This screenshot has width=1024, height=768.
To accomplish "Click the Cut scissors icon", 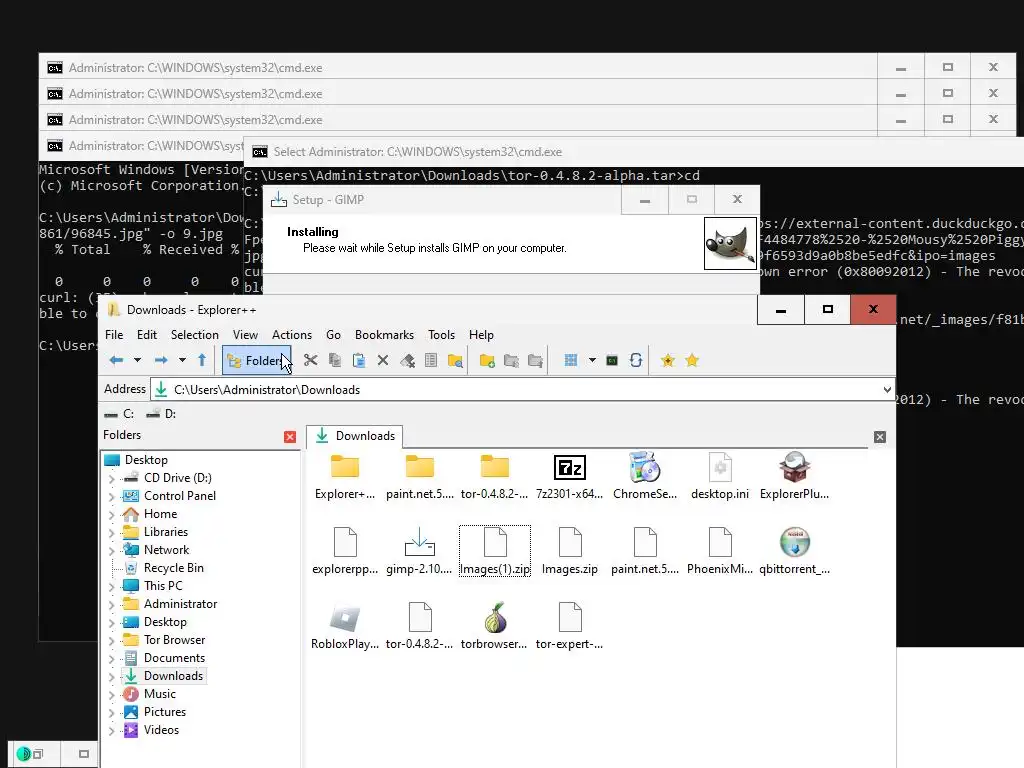I will [311, 360].
